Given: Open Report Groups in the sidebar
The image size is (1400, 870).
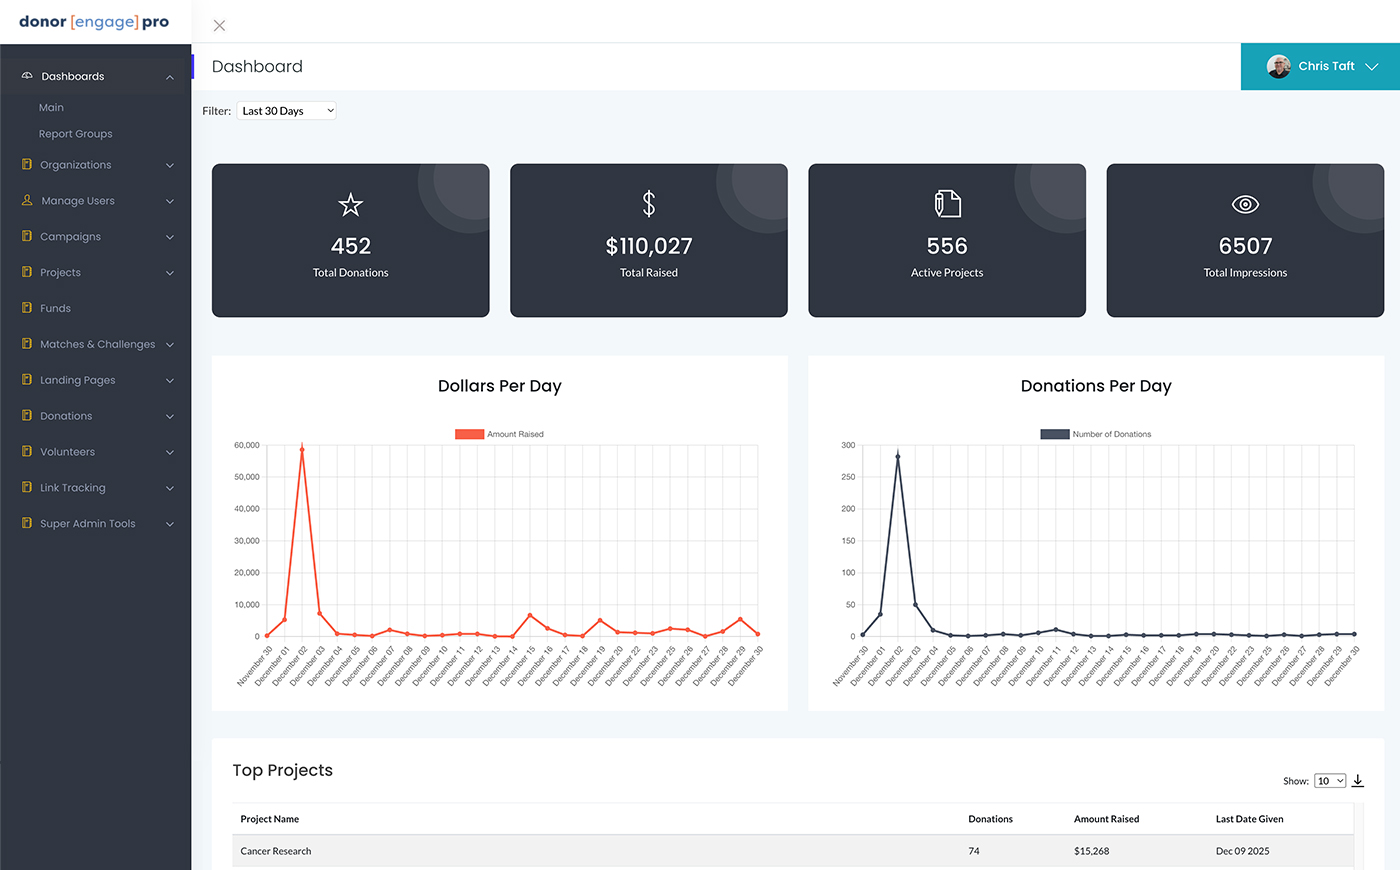Looking at the screenshot, I should pyautogui.click(x=75, y=134).
